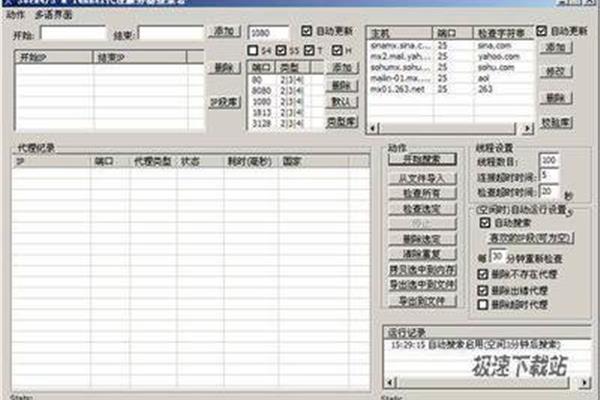Click 添加 button next to the 结束 field

(225, 31)
